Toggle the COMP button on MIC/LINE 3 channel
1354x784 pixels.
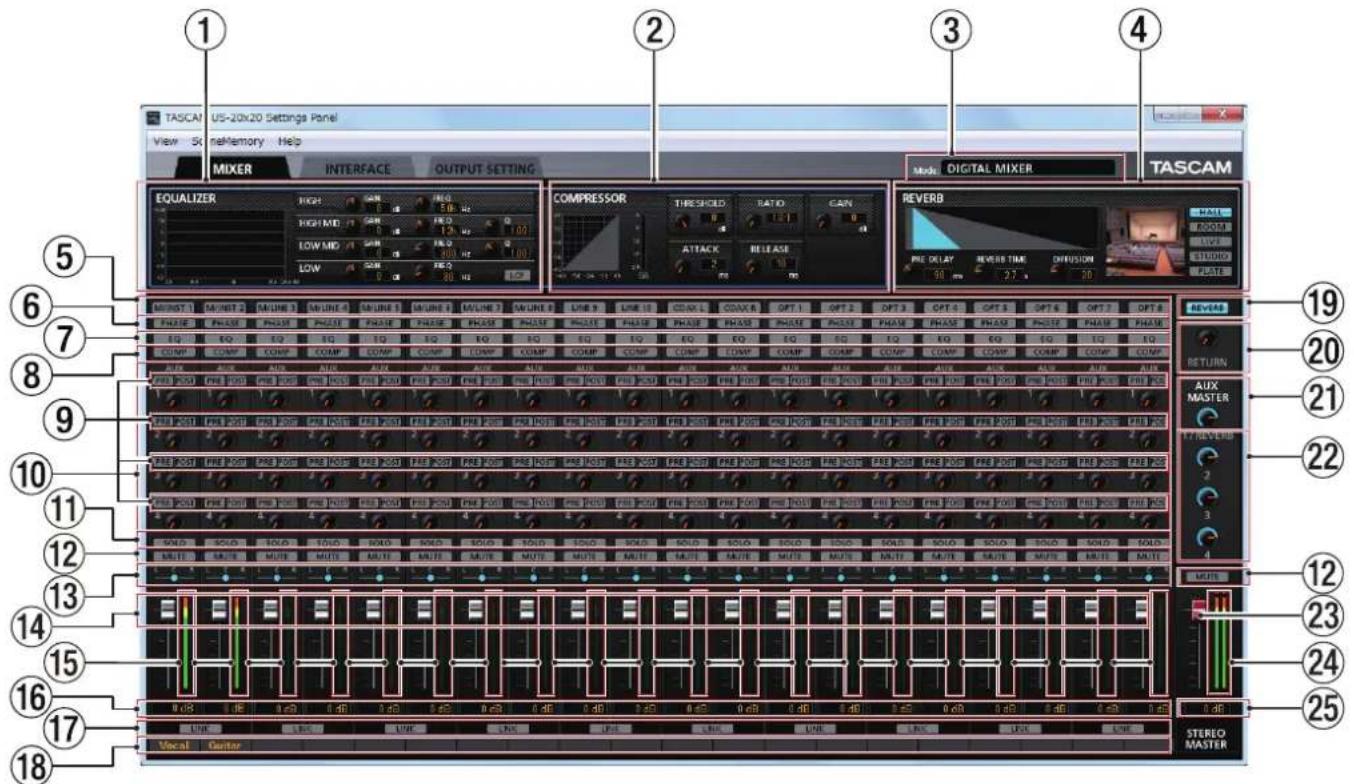277,352
